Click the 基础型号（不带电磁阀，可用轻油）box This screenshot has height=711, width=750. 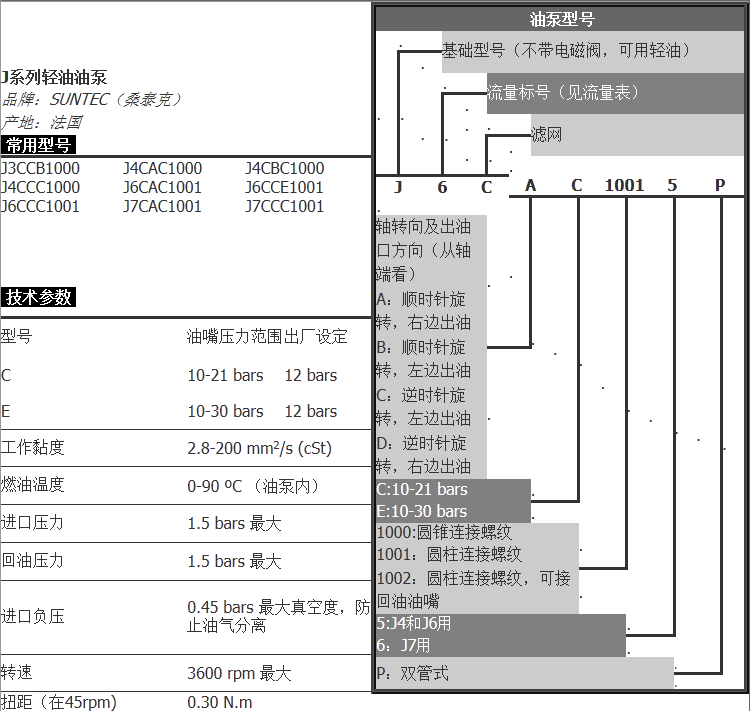(x=593, y=52)
